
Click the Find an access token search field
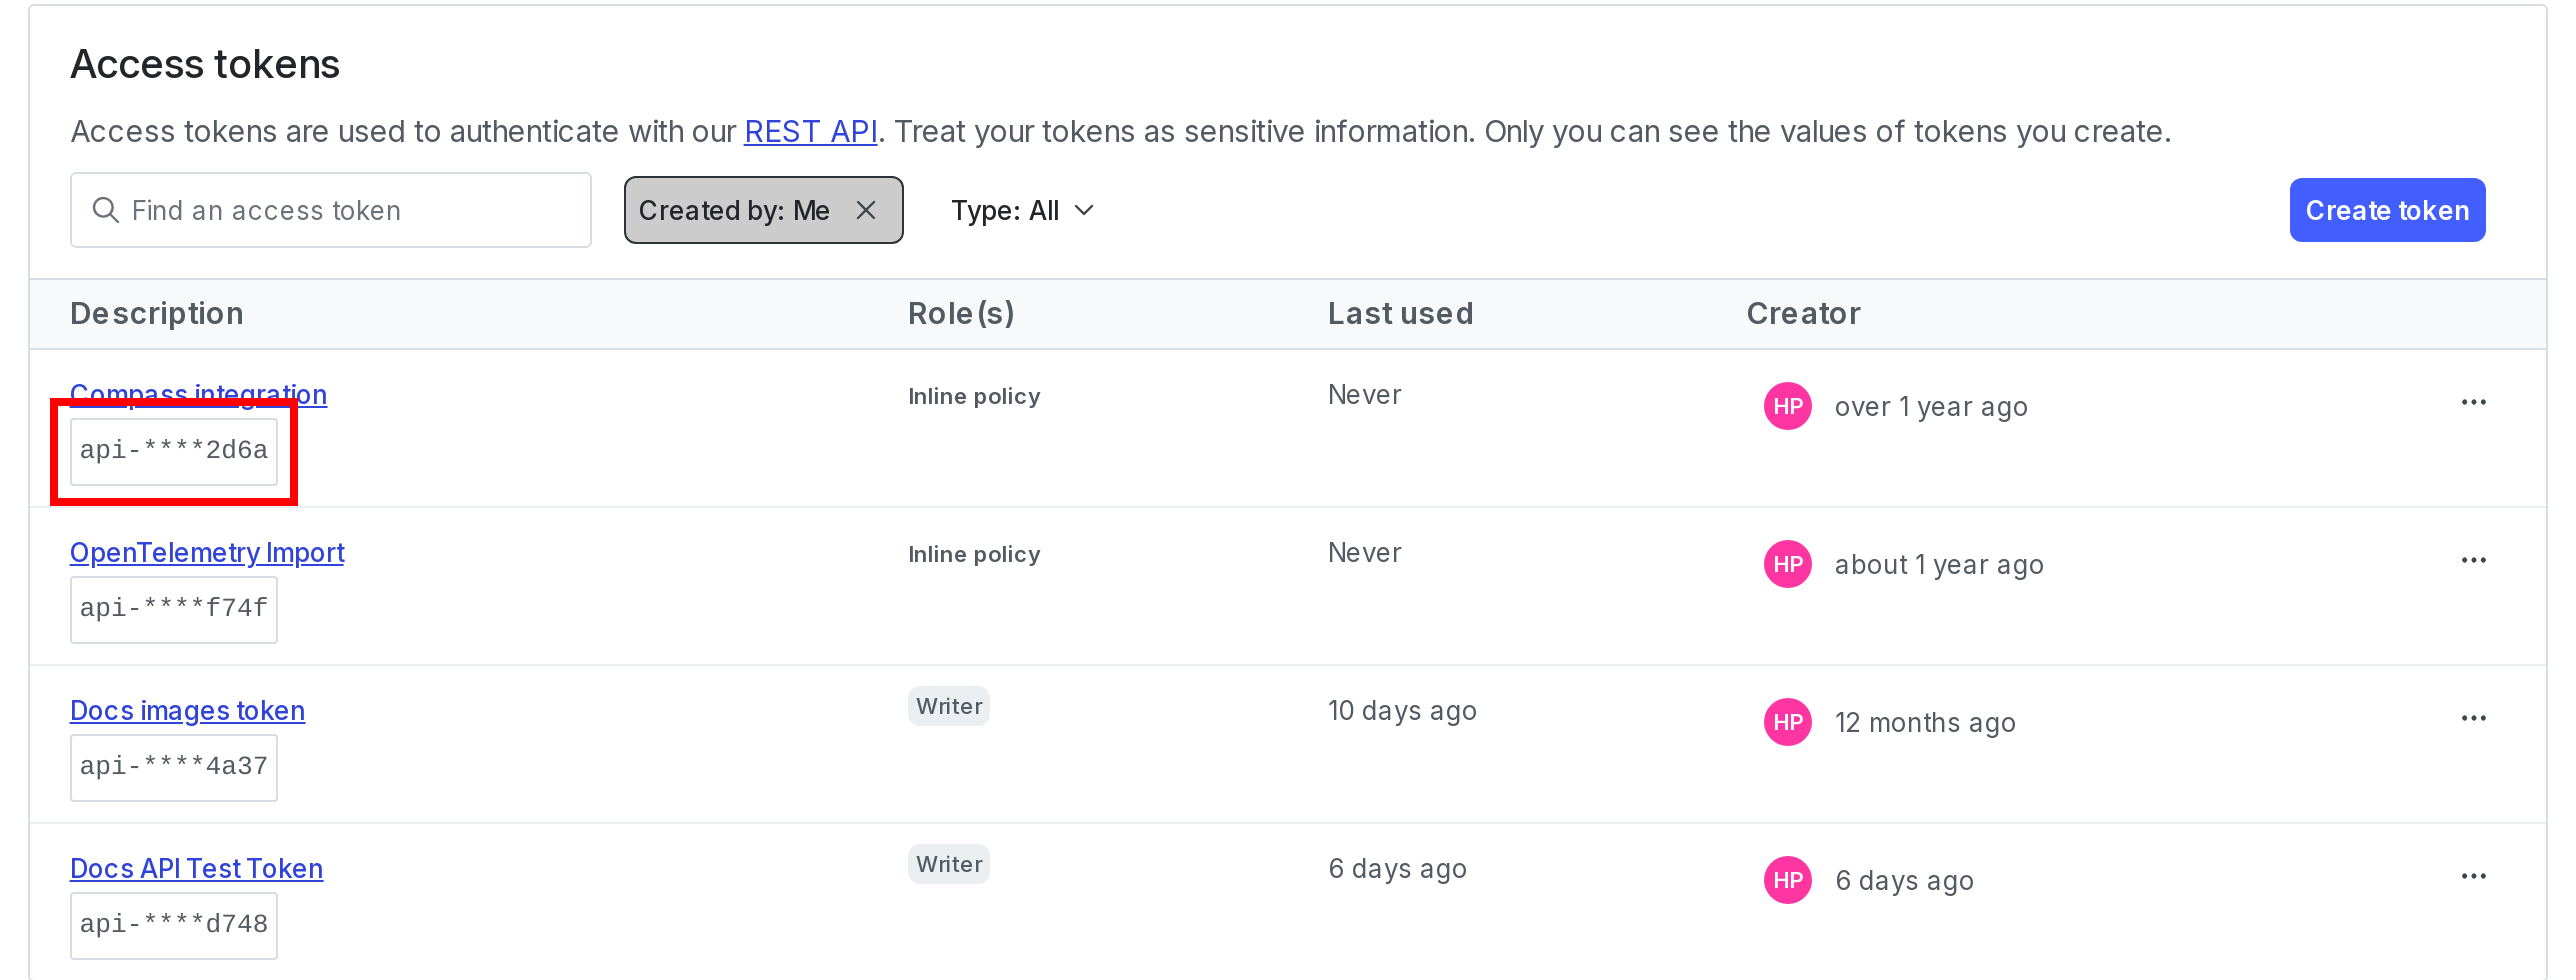point(330,210)
